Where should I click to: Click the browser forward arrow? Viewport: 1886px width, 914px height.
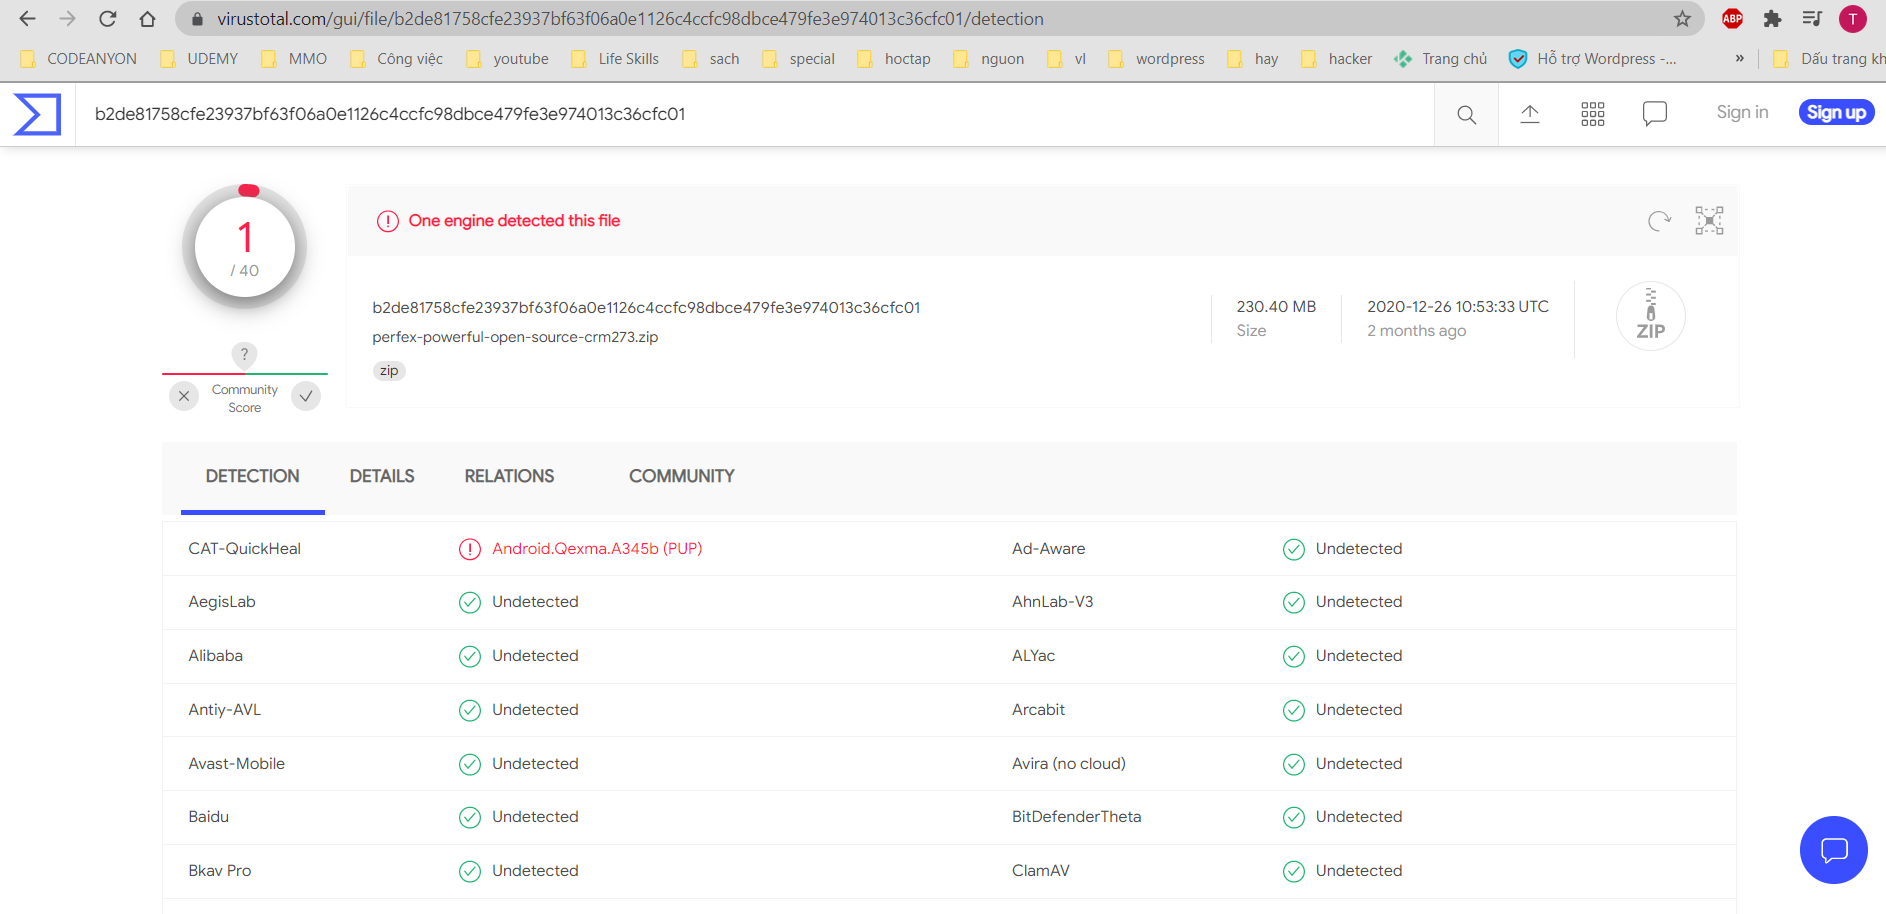click(67, 19)
